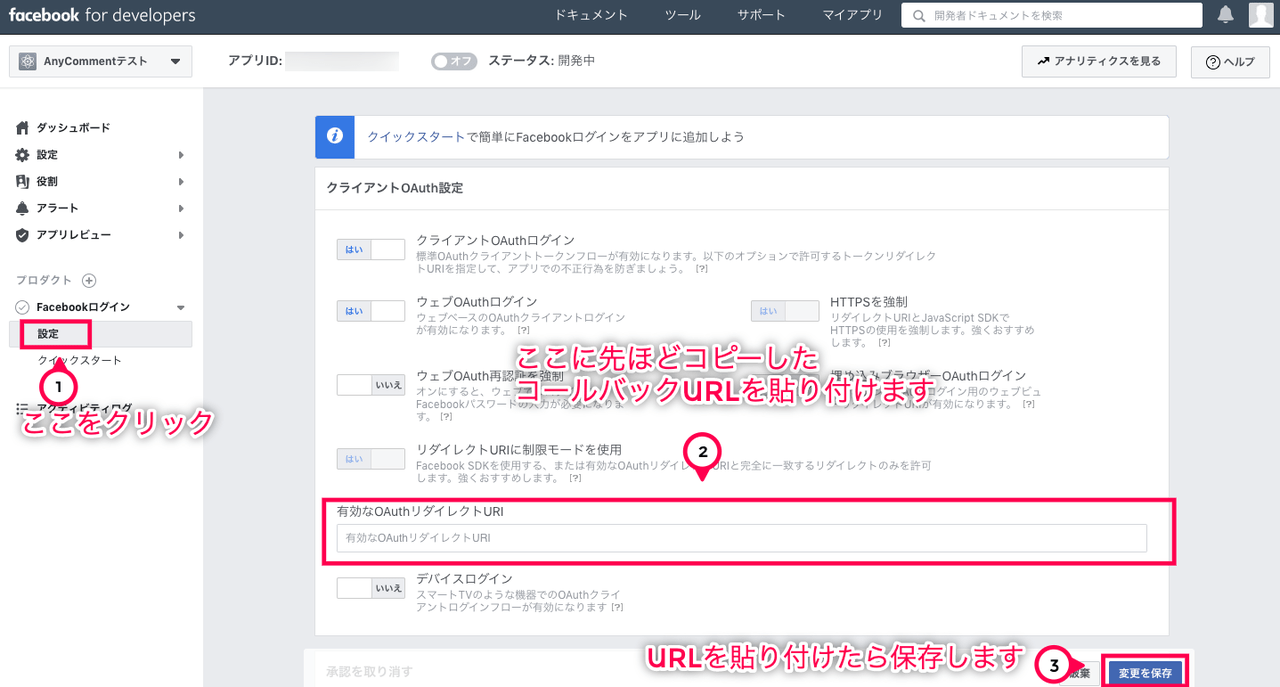Toggle ウェブOAuthログイン switch
The height and width of the screenshot is (687, 1280).
(x=370, y=311)
